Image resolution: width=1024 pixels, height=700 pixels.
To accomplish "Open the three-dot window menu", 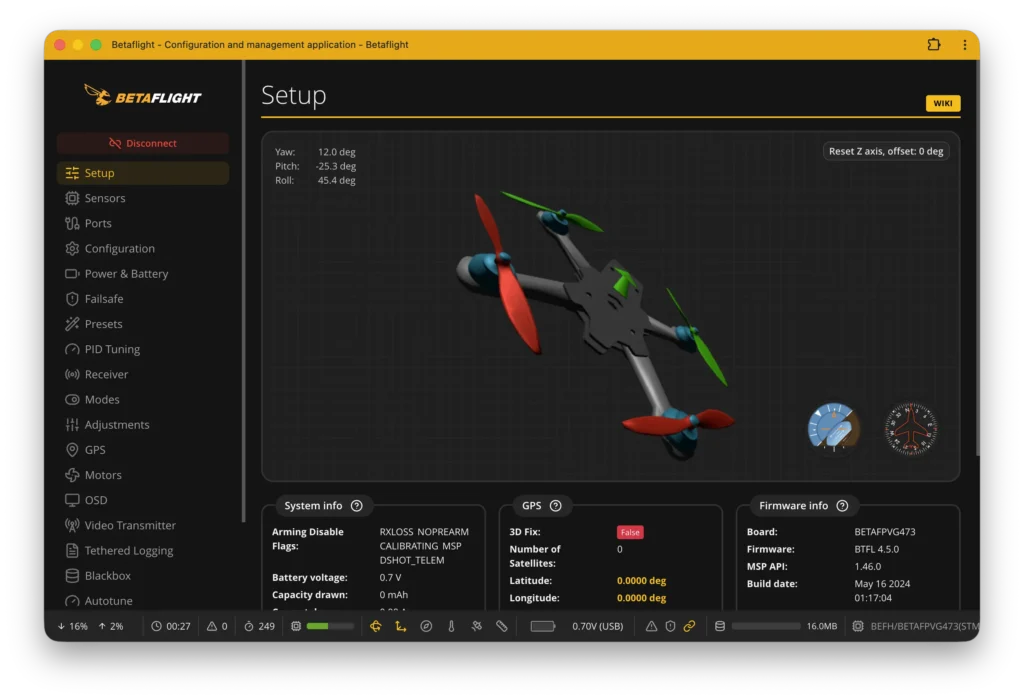I will (965, 44).
